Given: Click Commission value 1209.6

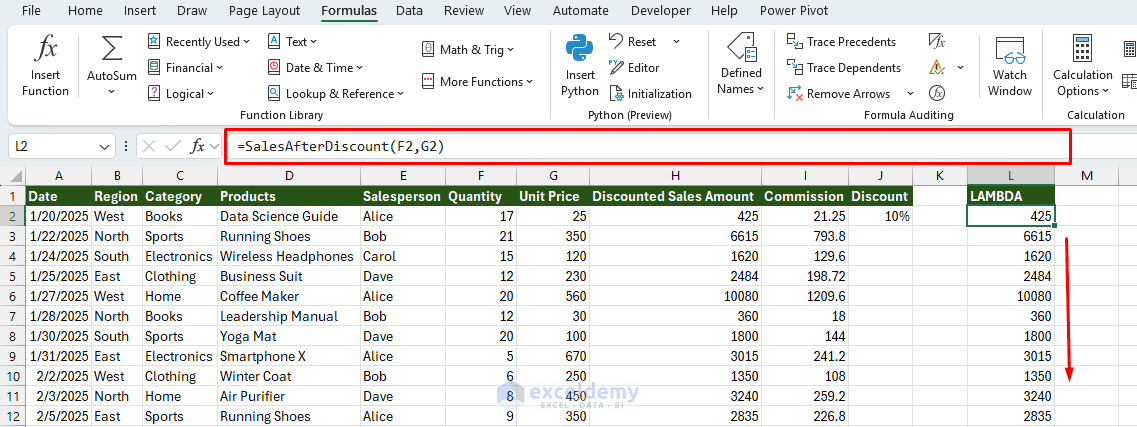Looking at the screenshot, I should (804, 297).
